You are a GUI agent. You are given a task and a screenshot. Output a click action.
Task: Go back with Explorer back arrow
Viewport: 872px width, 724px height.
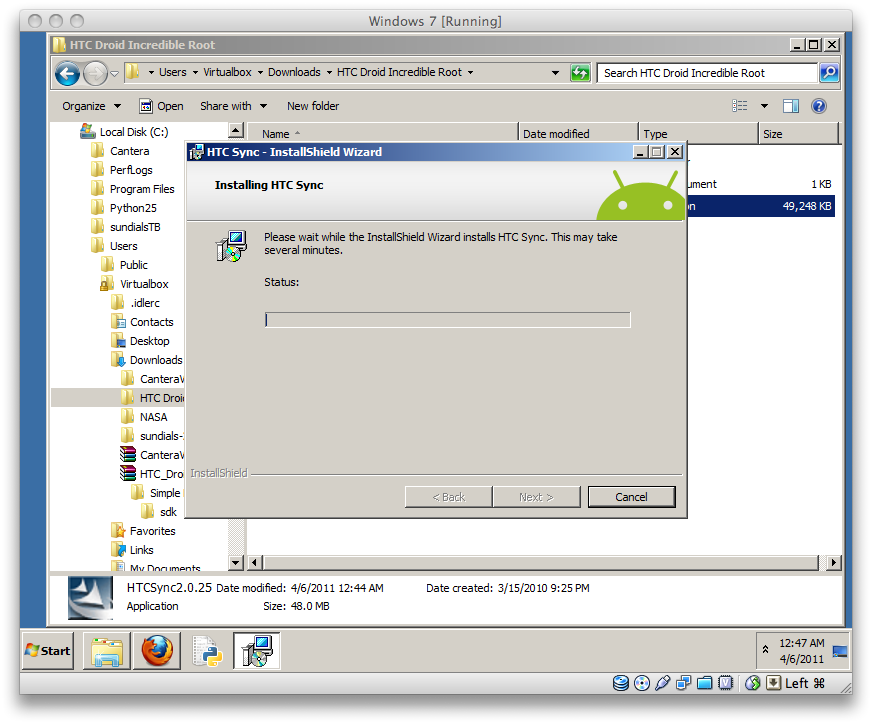pyautogui.click(x=67, y=73)
